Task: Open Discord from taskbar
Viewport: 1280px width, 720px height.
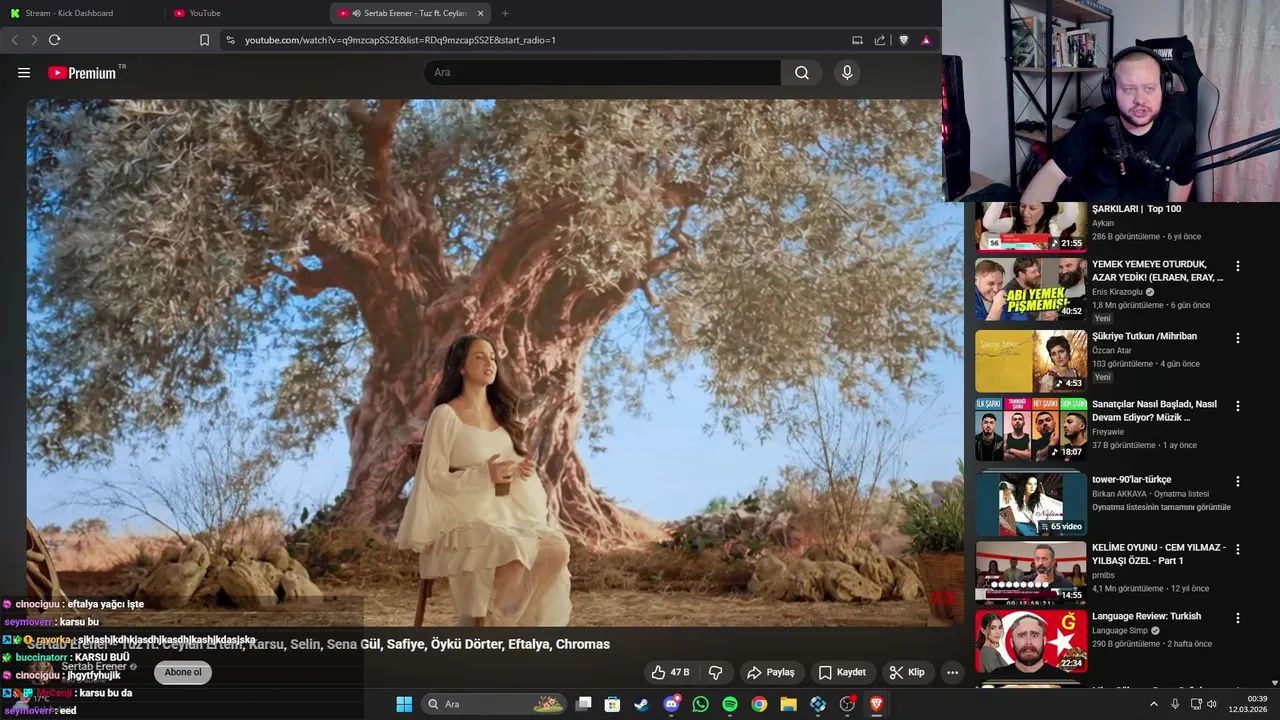Action: [672, 704]
